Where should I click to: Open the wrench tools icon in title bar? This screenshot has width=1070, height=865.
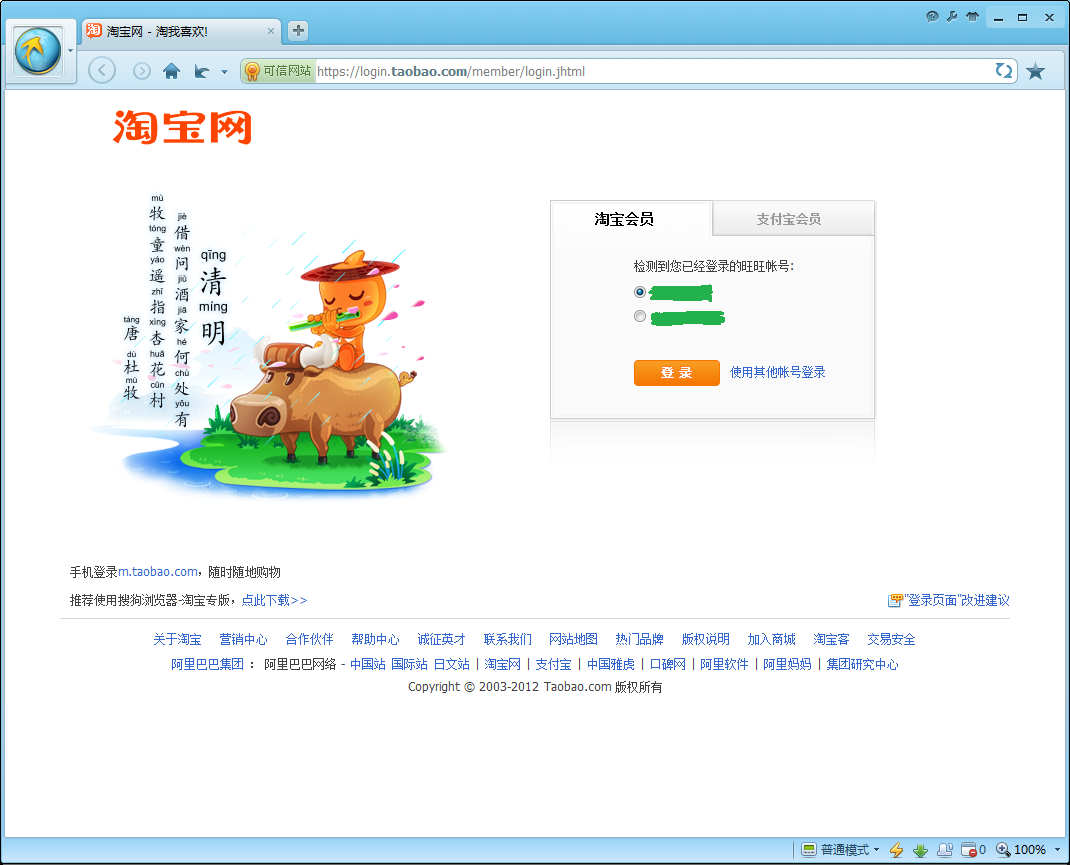click(952, 17)
